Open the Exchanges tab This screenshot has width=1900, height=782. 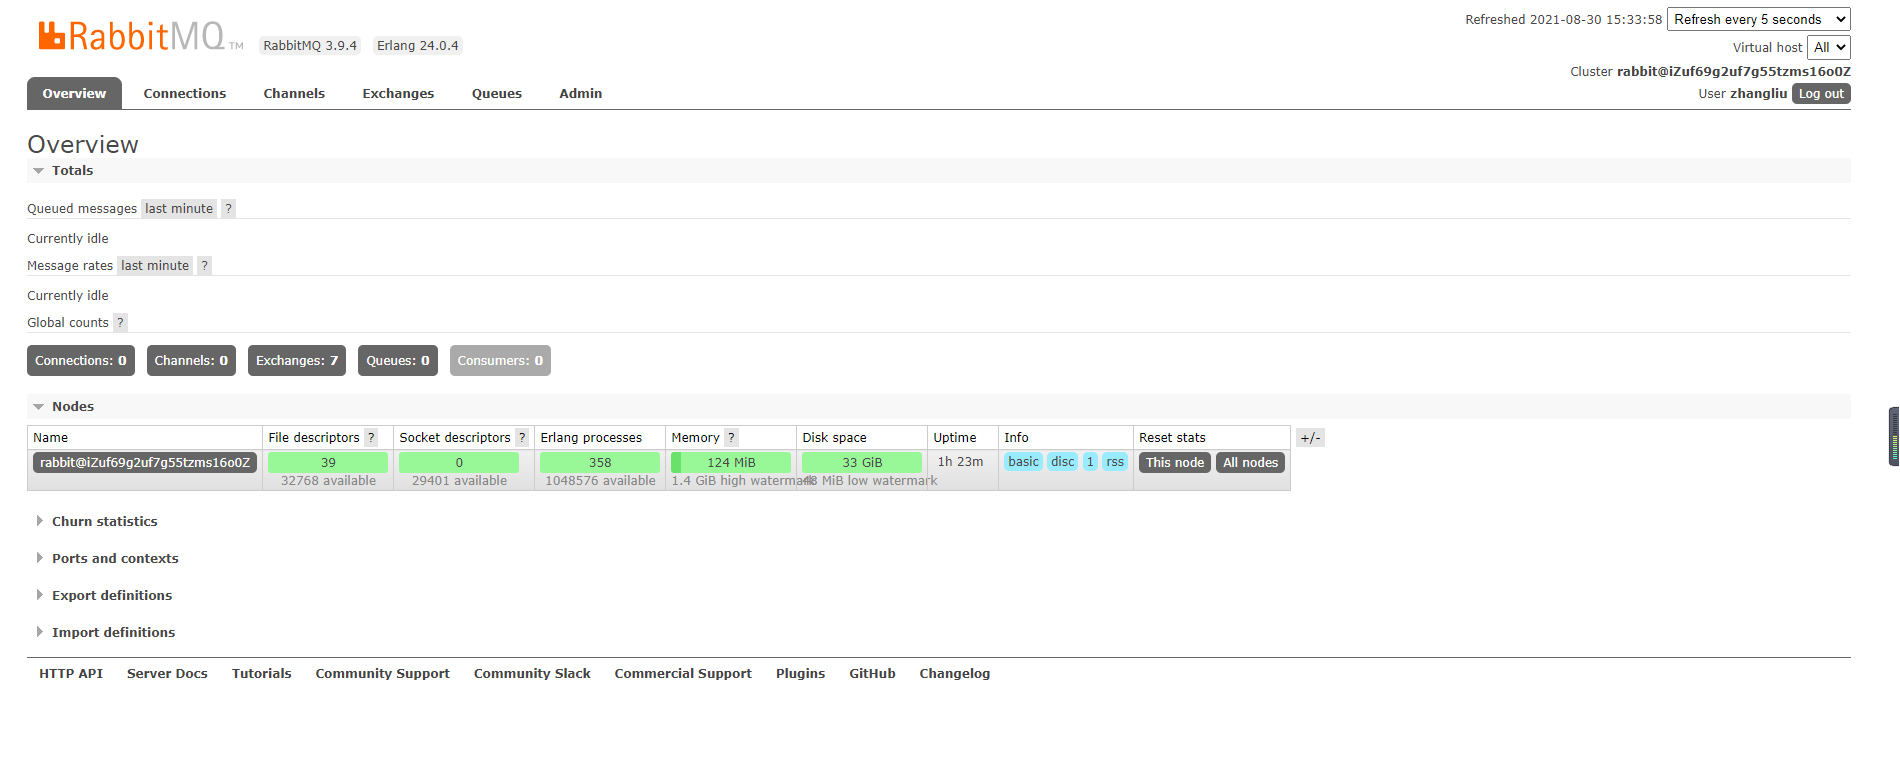click(398, 93)
